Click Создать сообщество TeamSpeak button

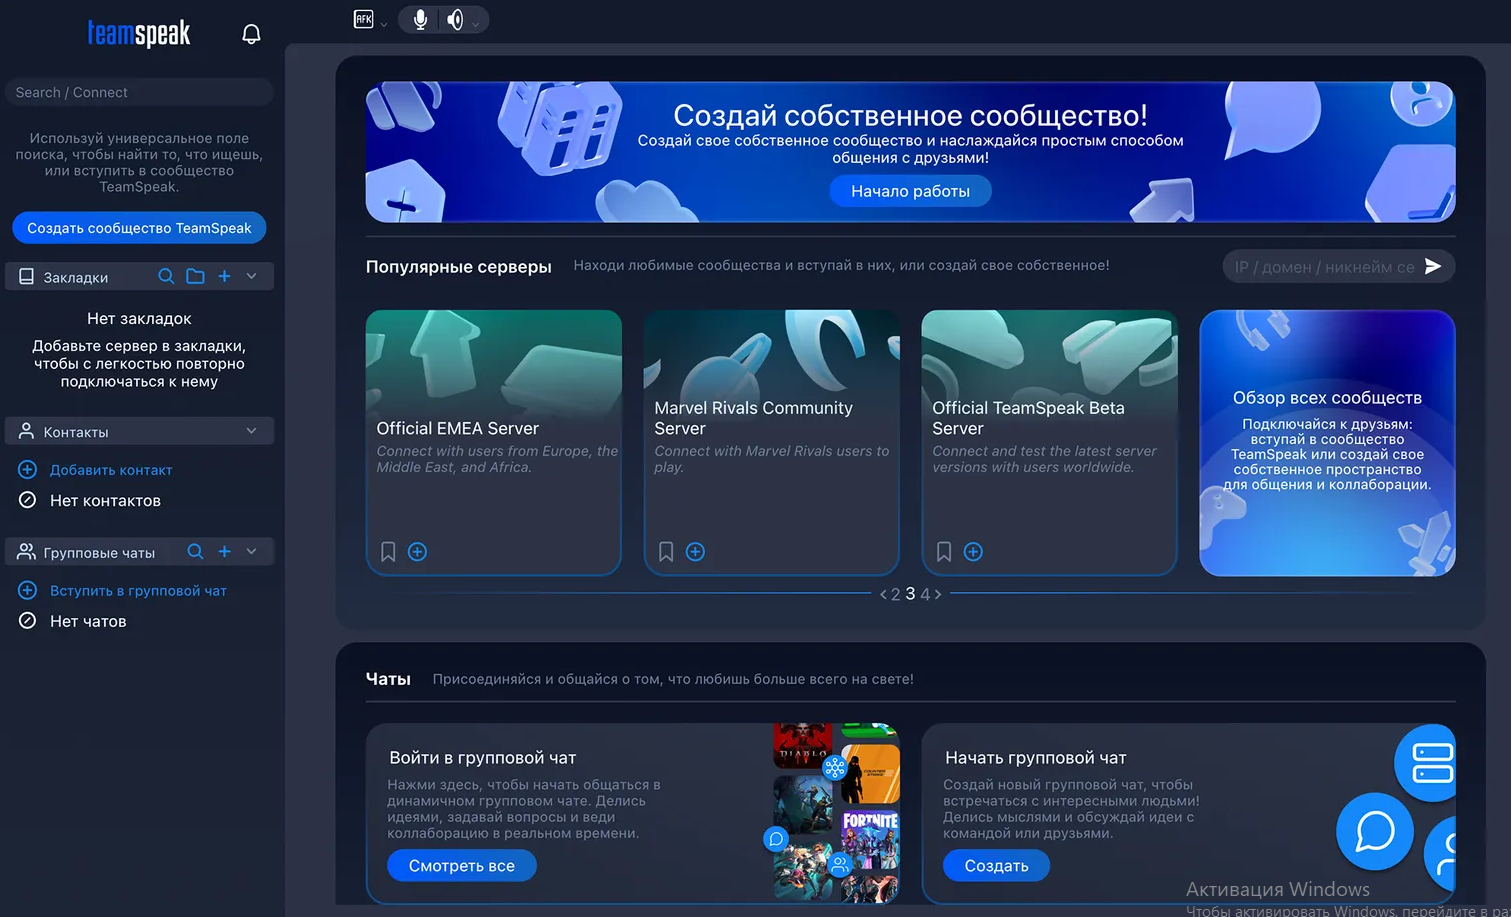coord(139,228)
